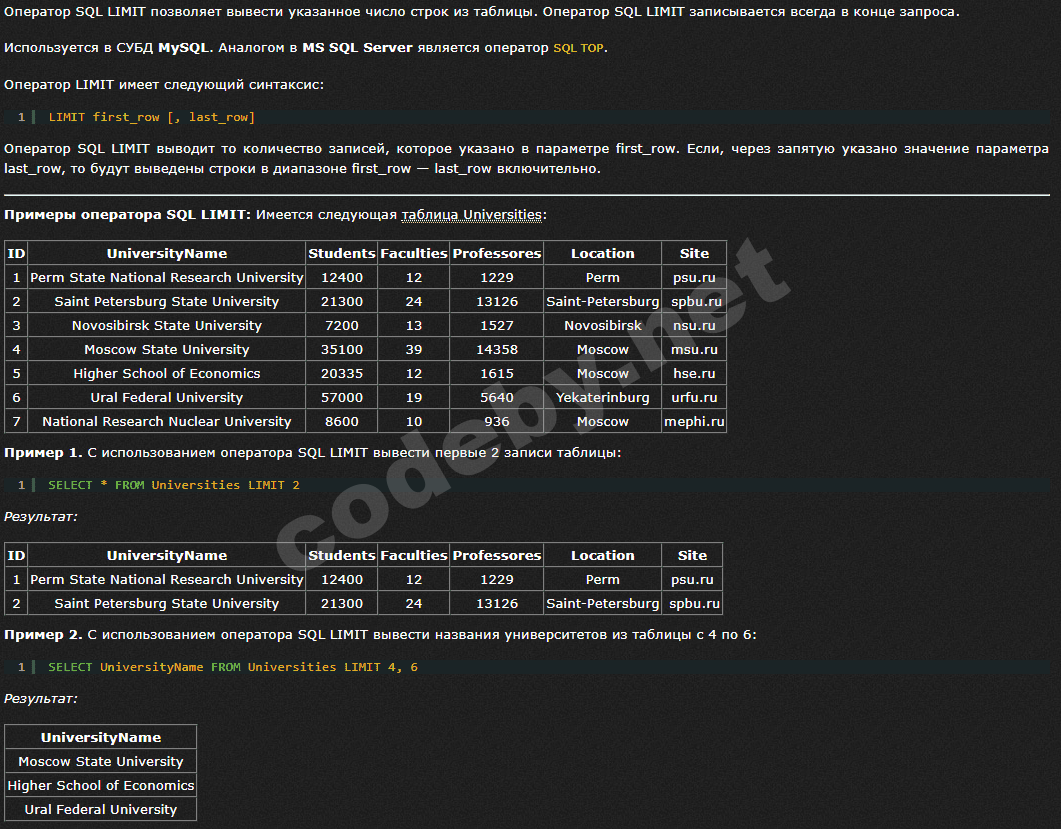Click the students value 7200
Viewport: 1061px width, 829px height.
(342, 326)
